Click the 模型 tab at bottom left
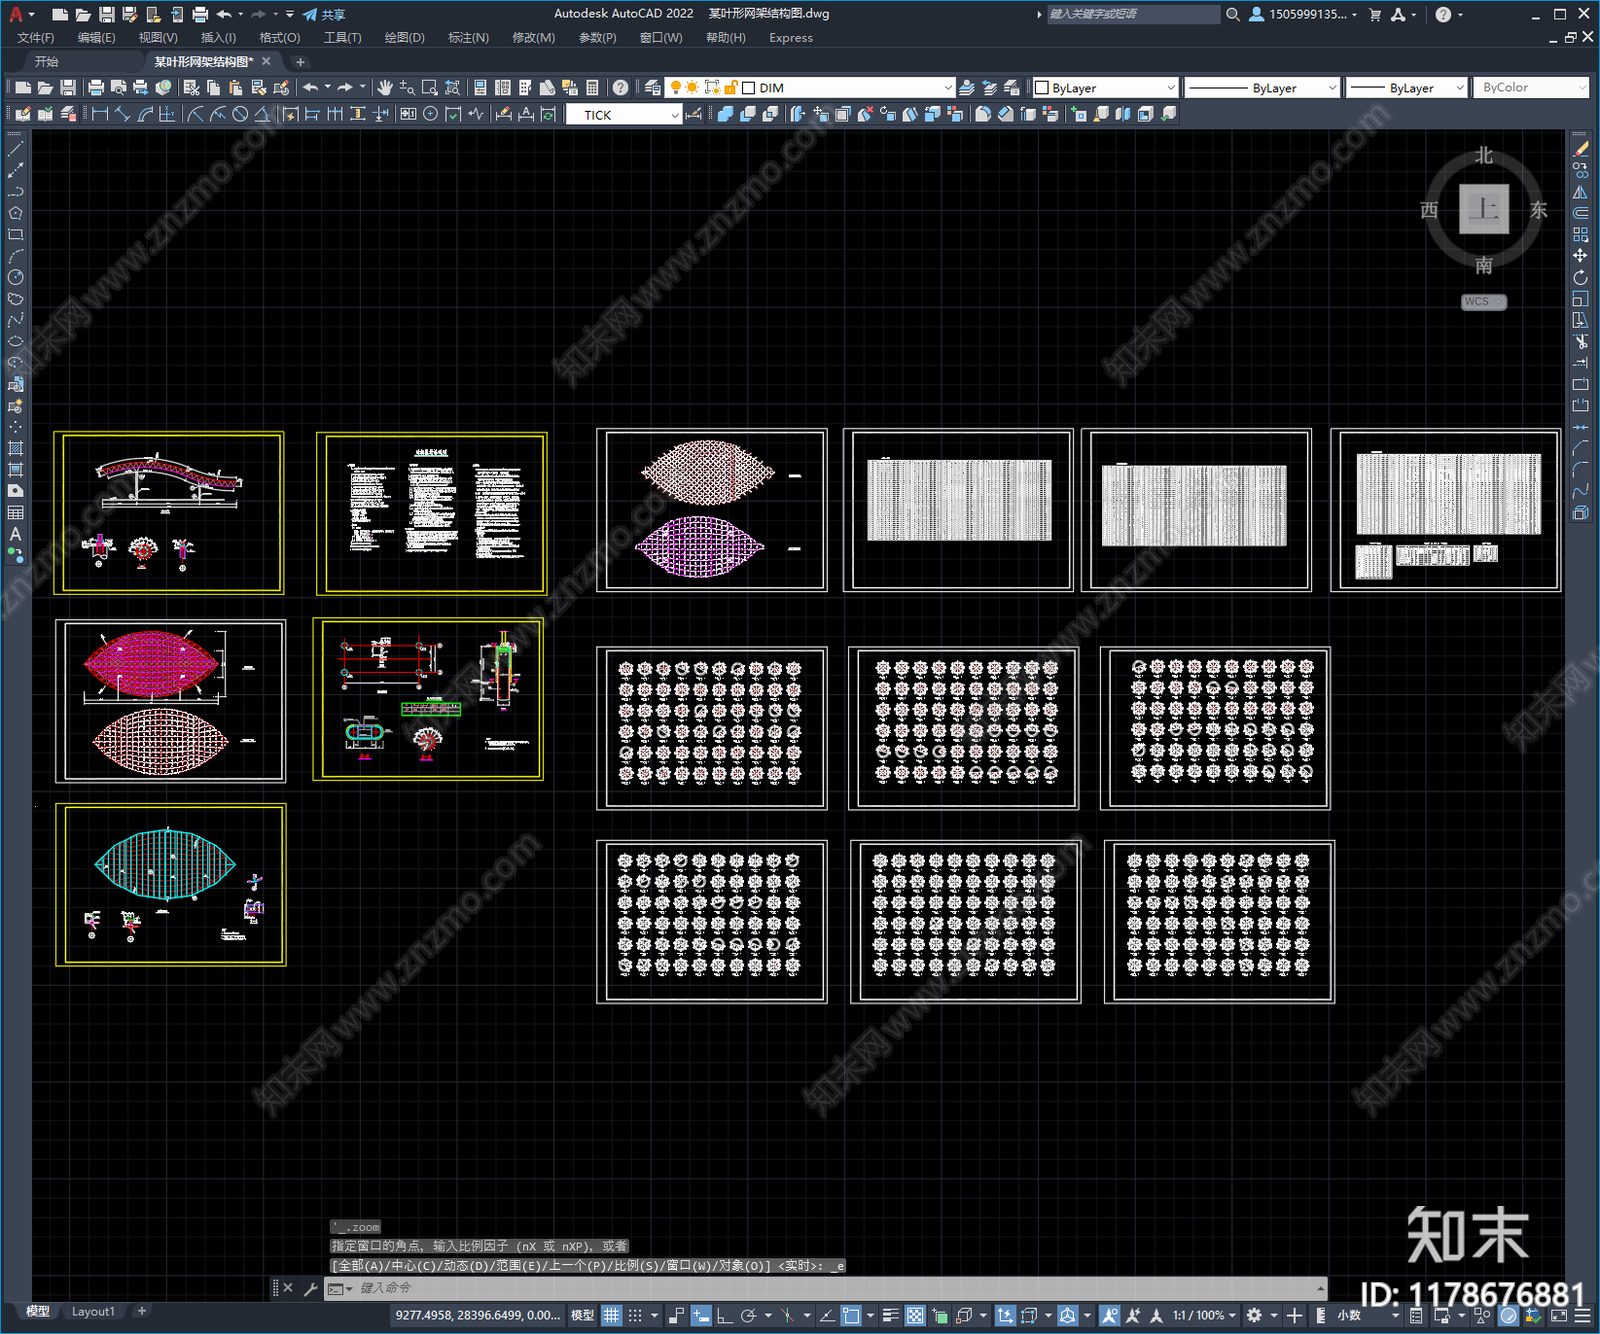This screenshot has width=1600, height=1334. 38,1311
